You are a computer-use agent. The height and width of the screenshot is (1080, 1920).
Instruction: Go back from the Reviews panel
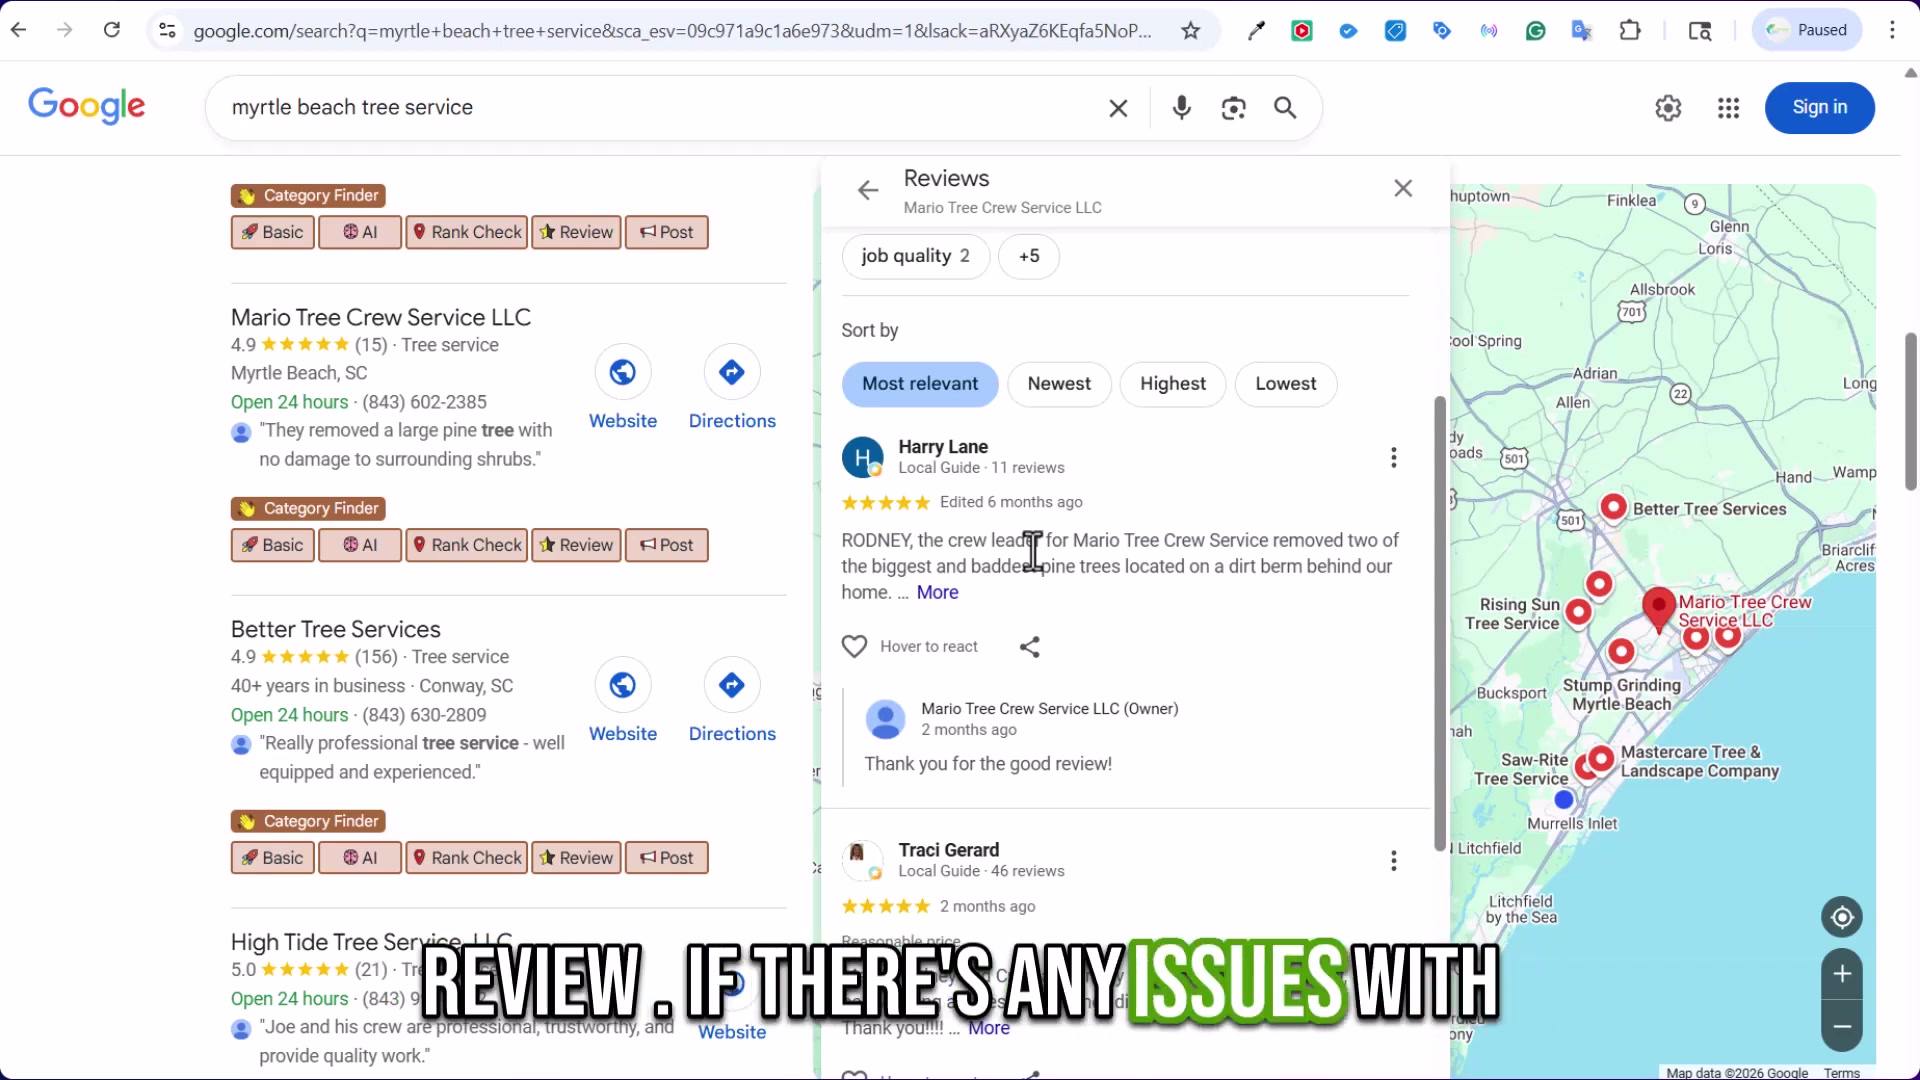pyautogui.click(x=868, y=190)
